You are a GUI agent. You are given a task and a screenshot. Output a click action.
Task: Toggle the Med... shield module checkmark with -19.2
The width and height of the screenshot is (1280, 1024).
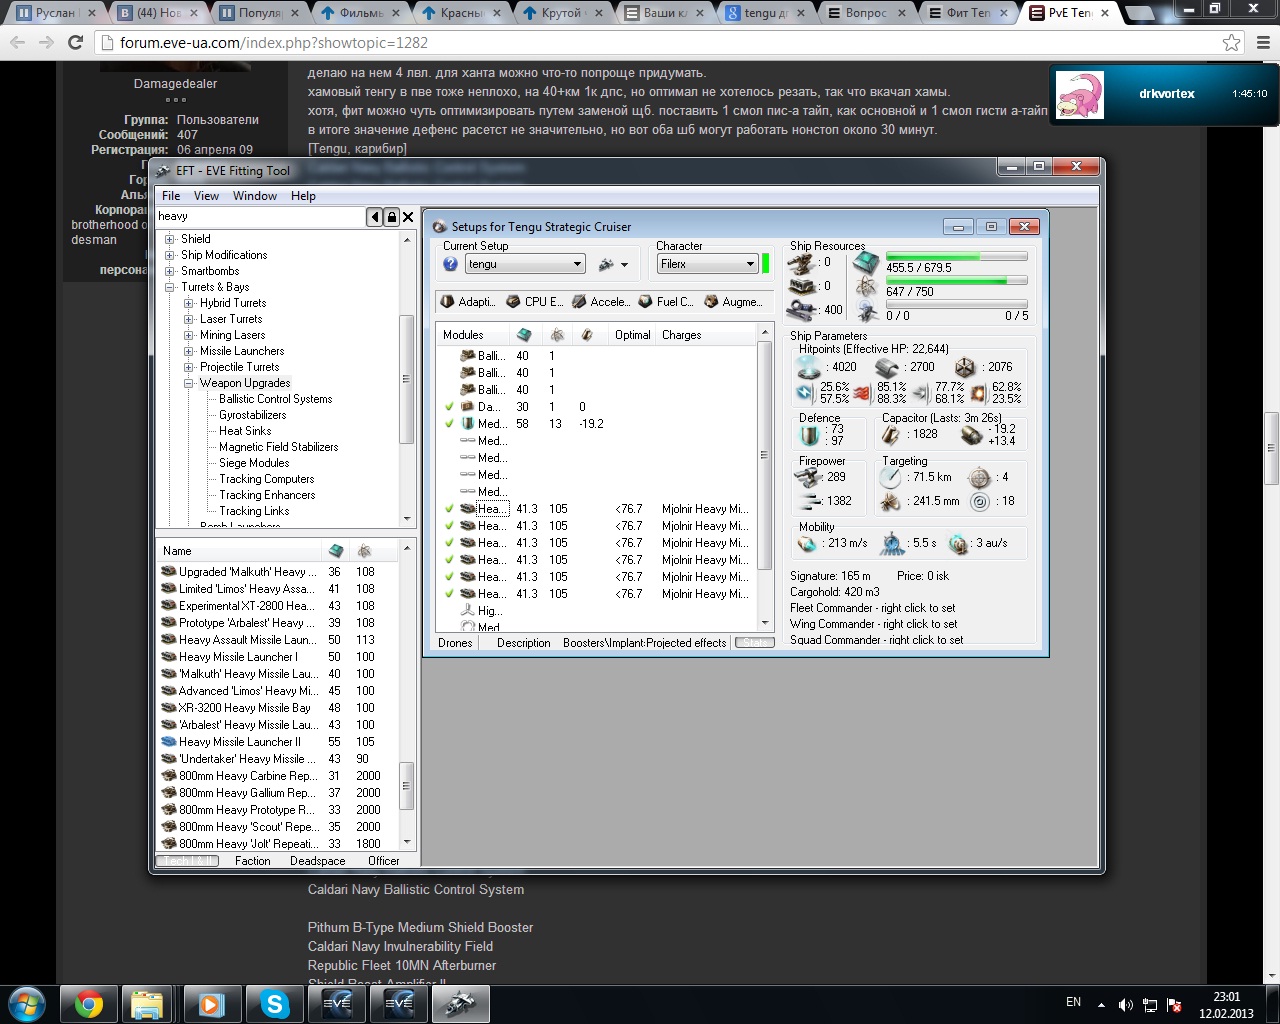(x=450, y=424)
